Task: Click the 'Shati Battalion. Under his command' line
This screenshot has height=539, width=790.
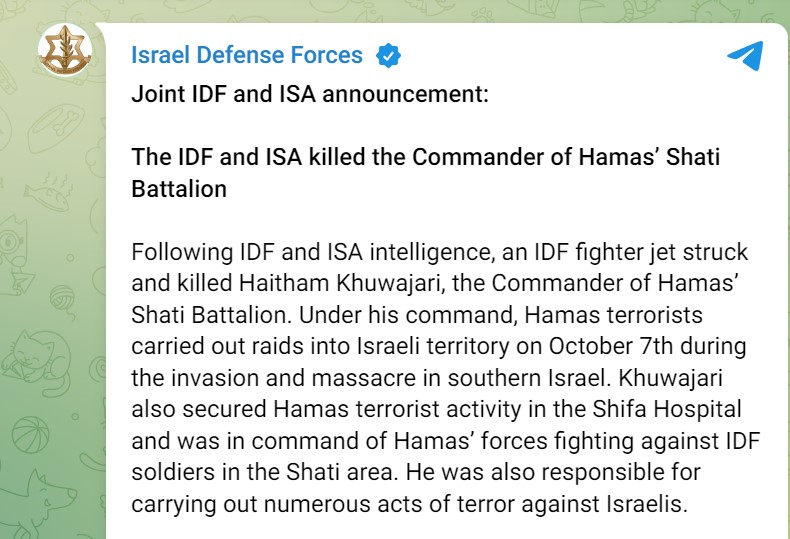Action: (417, 315)
